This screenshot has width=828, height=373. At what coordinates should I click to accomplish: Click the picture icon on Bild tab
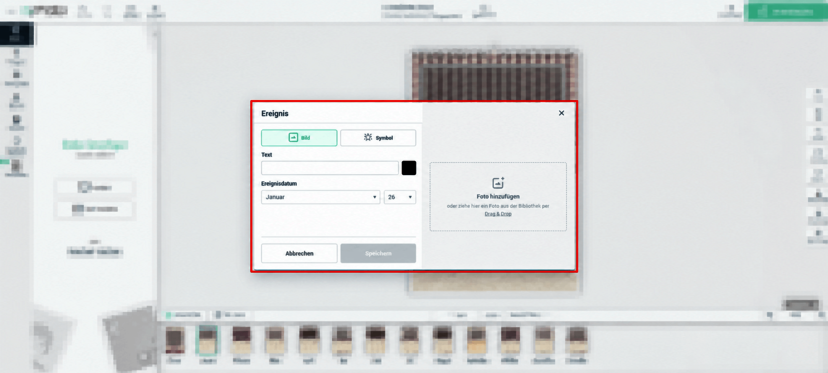click(x=293, y=137)
